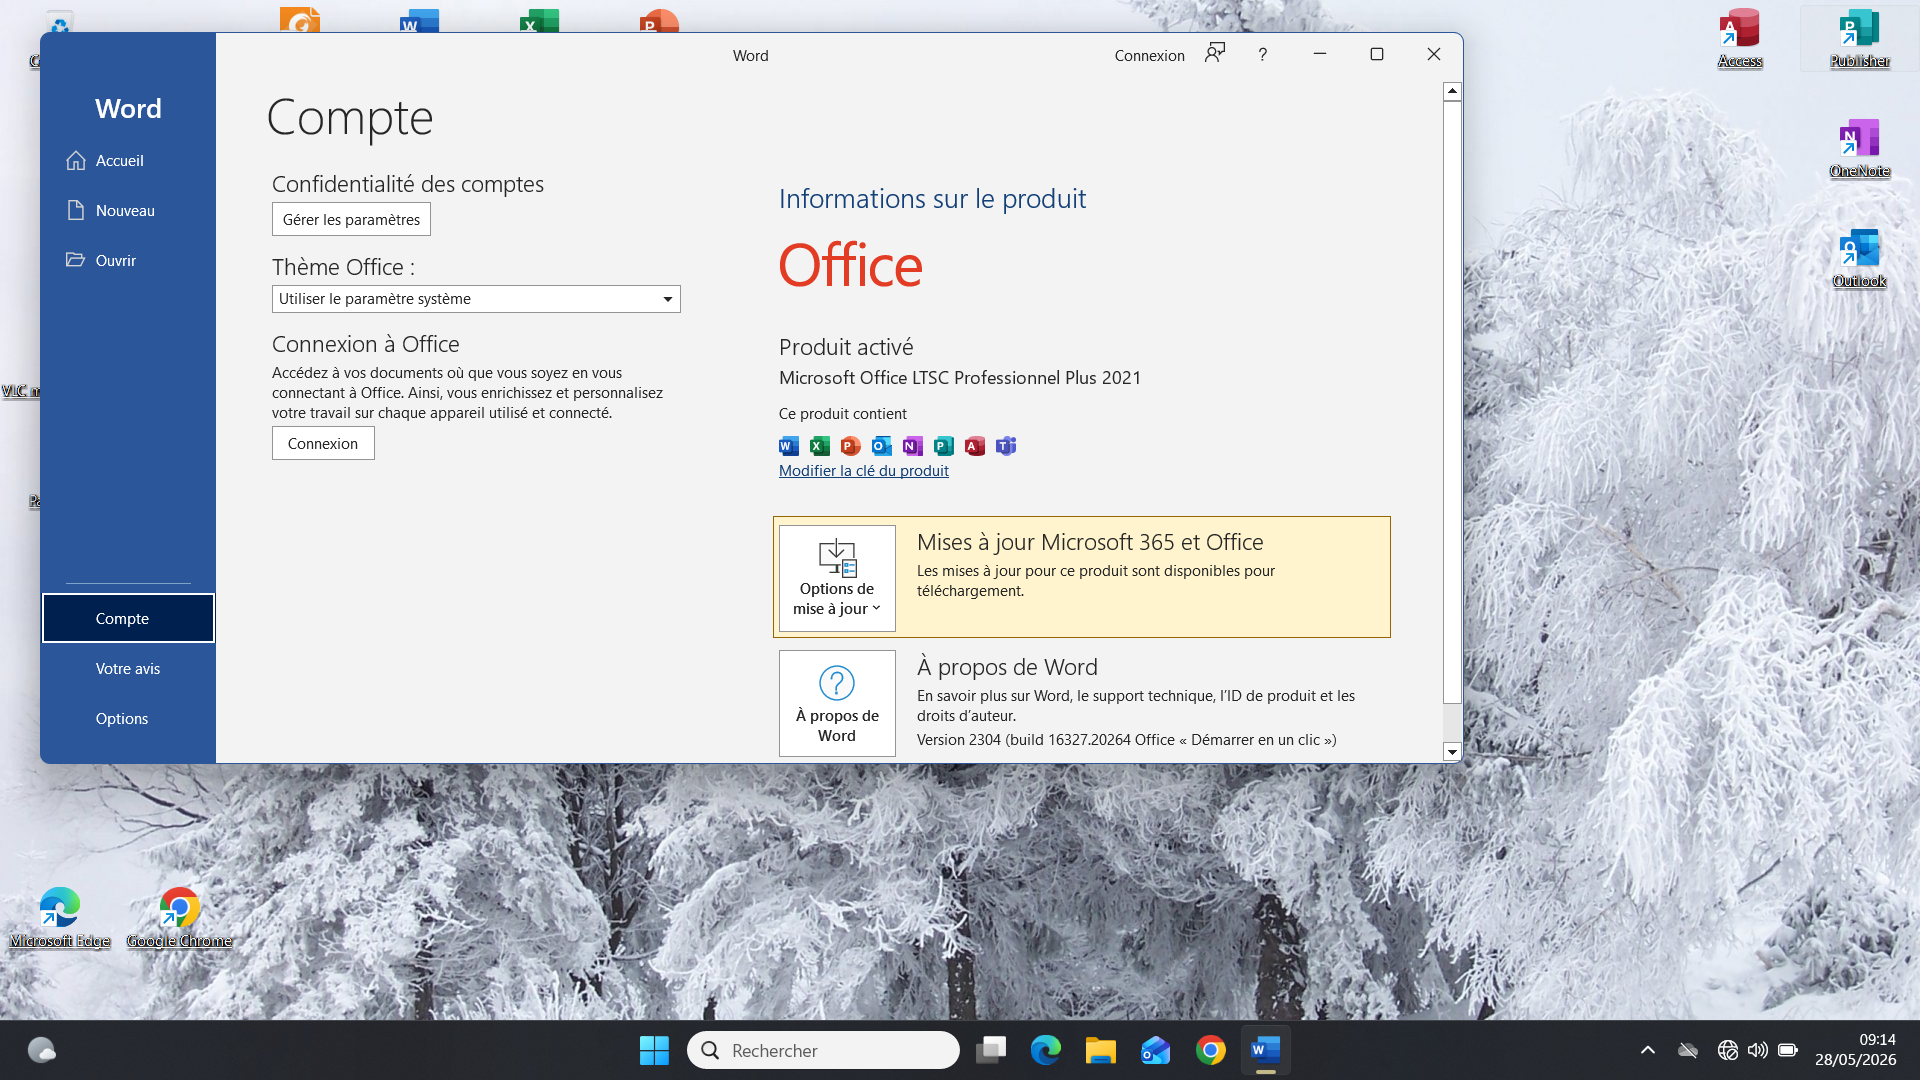The image size is (1920, 1080).
Task: Expand Options de mise à jour menu
Action: (x=837, y=578)
